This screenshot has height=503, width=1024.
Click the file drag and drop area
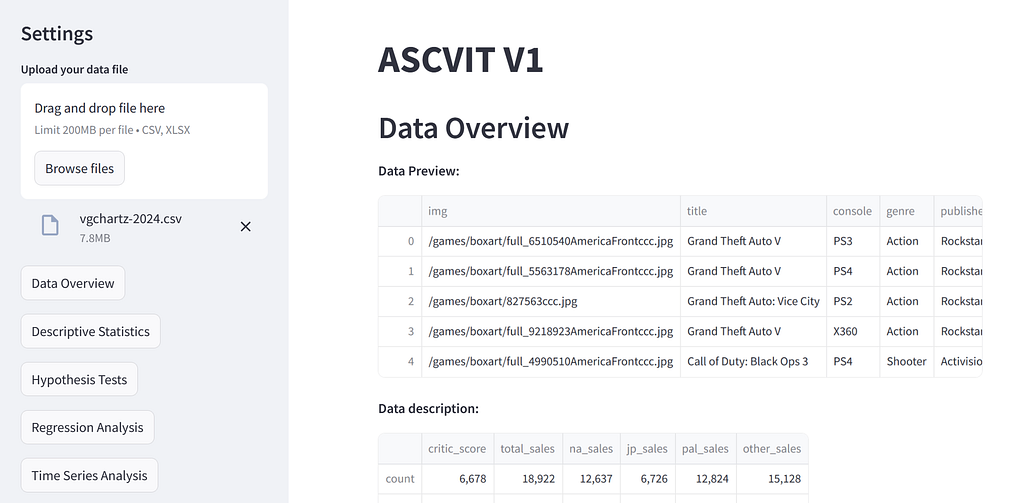tap(144, 141)
